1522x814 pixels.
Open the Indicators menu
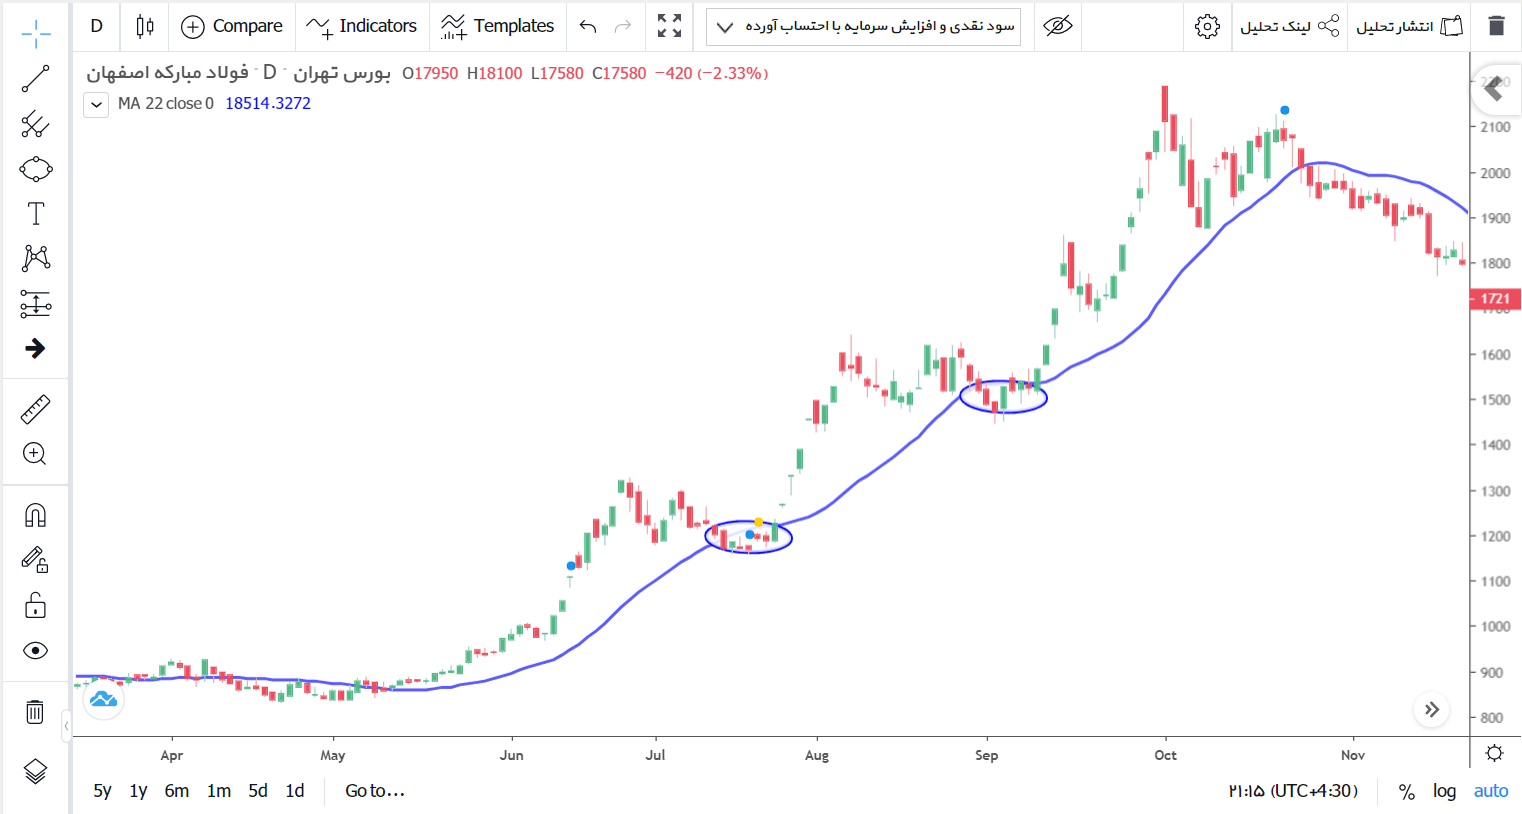362,26
